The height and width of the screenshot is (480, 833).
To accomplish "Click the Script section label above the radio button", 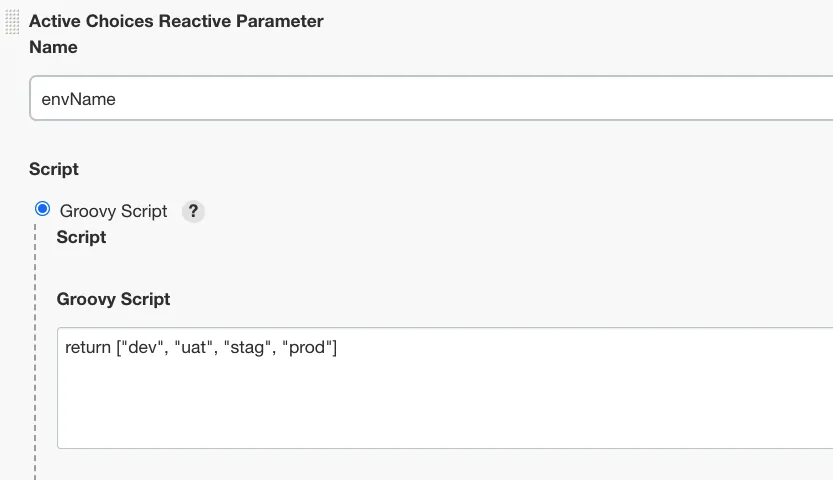I will (54, 169).
